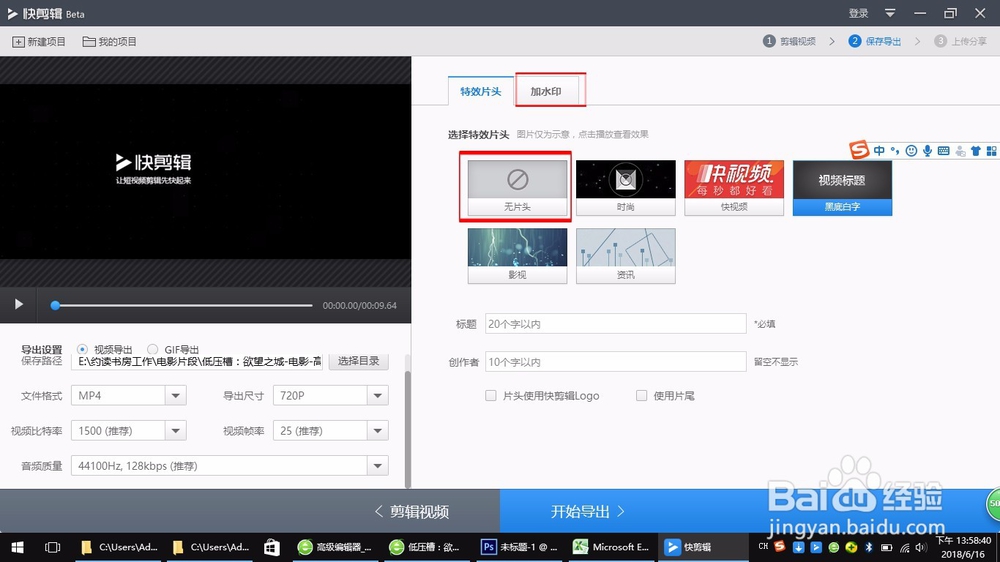The image size is (1000, 562).
Task: Open second C:\Users\Ad... folder taskbar item
Action: pos(211,547)
